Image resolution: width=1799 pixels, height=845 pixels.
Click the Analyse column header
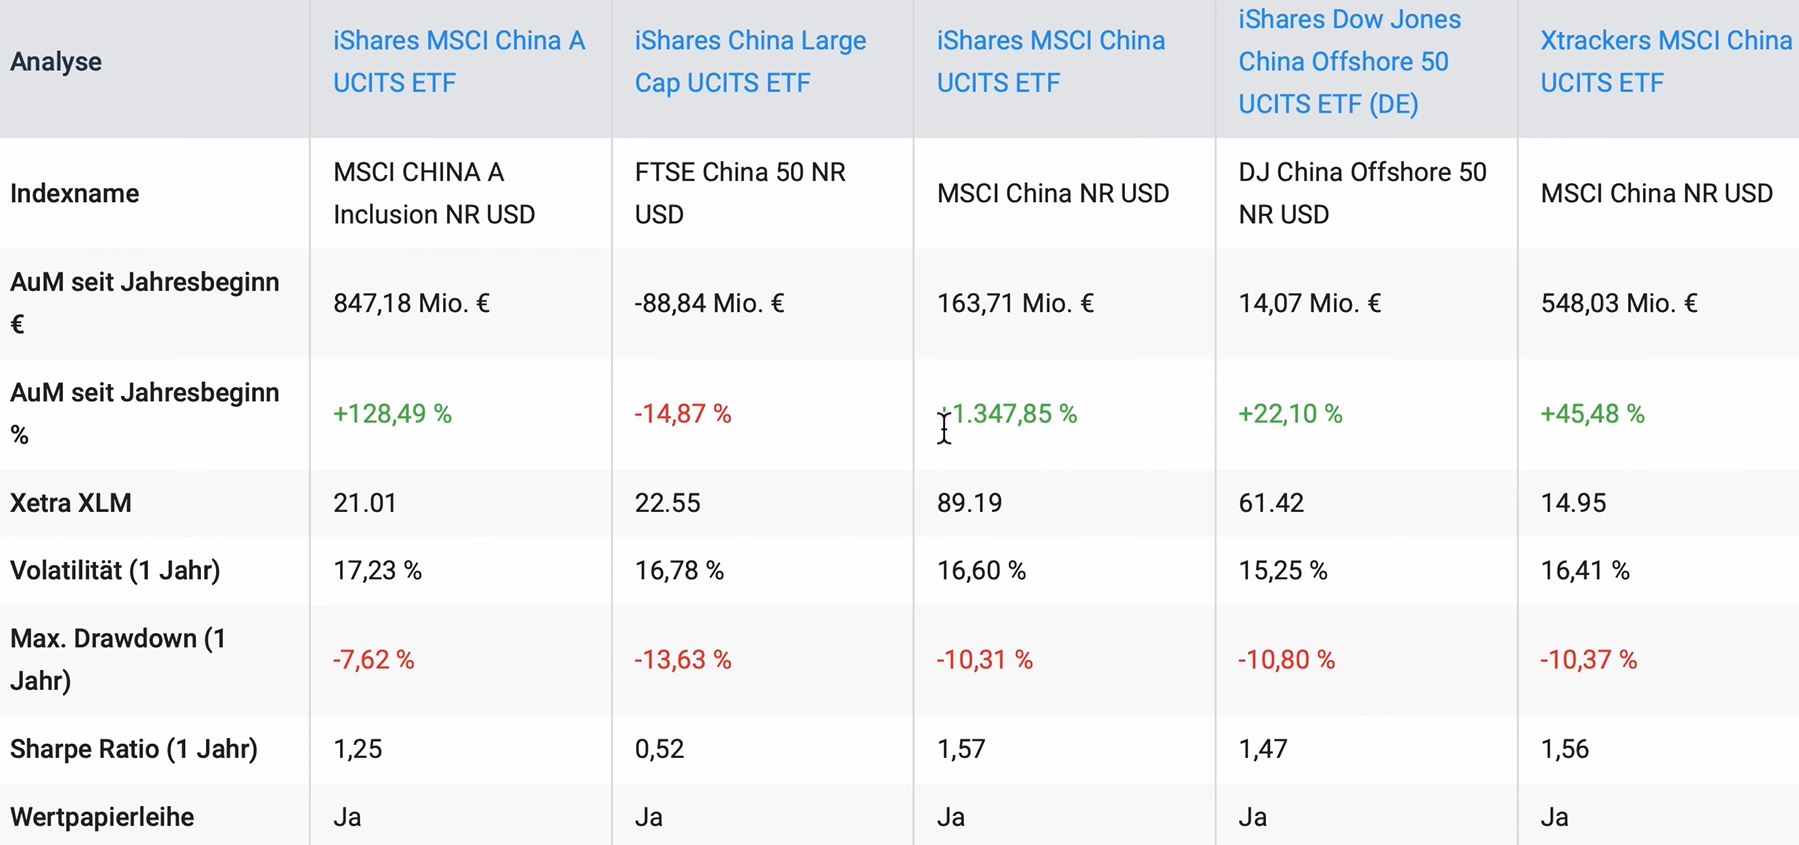56,62
